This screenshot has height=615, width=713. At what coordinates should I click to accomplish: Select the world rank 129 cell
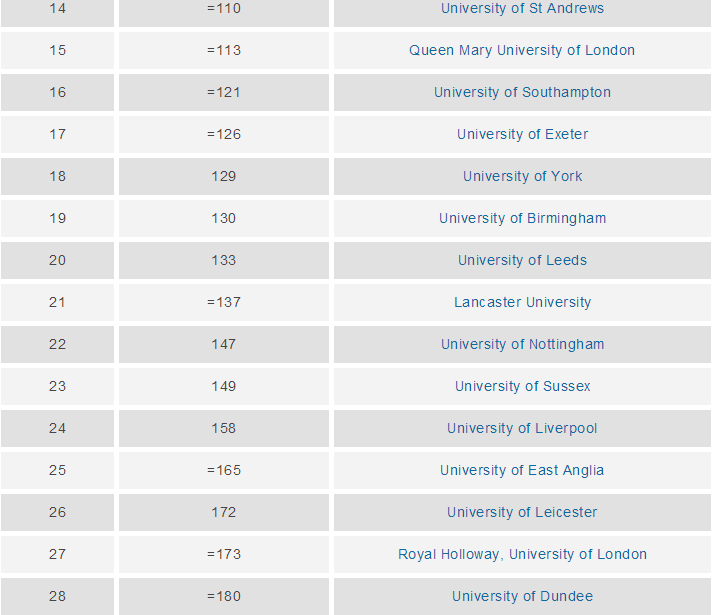tap(224, 177)
